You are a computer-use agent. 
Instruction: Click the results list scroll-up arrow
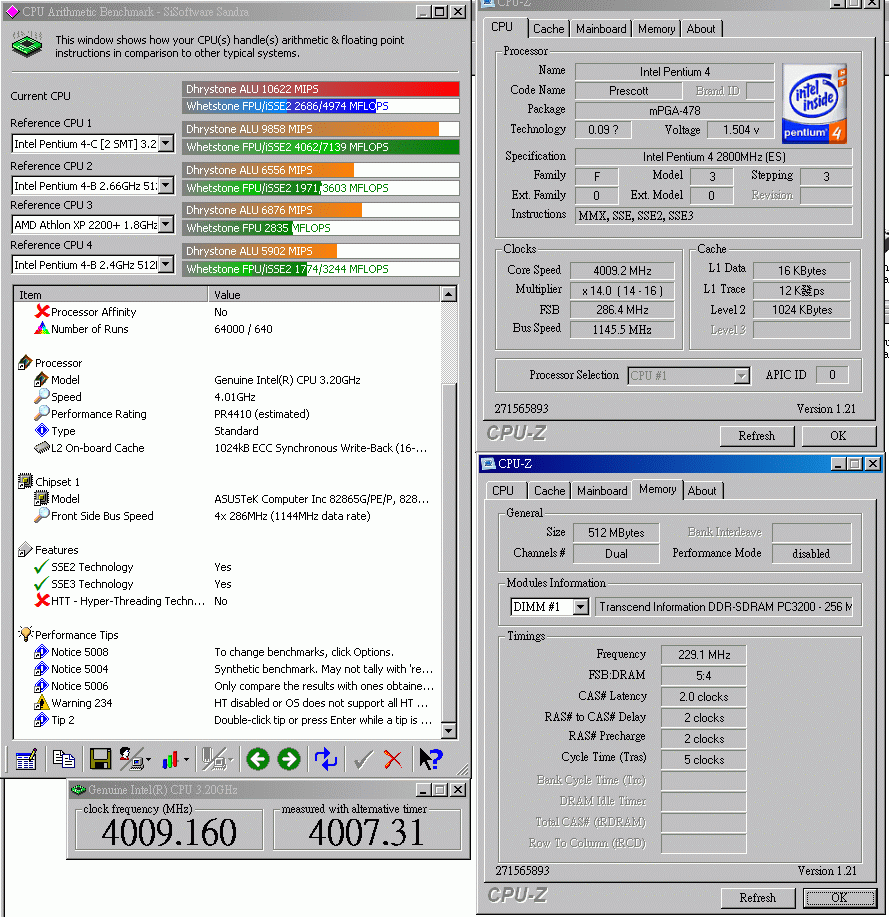tap(449, 294)
